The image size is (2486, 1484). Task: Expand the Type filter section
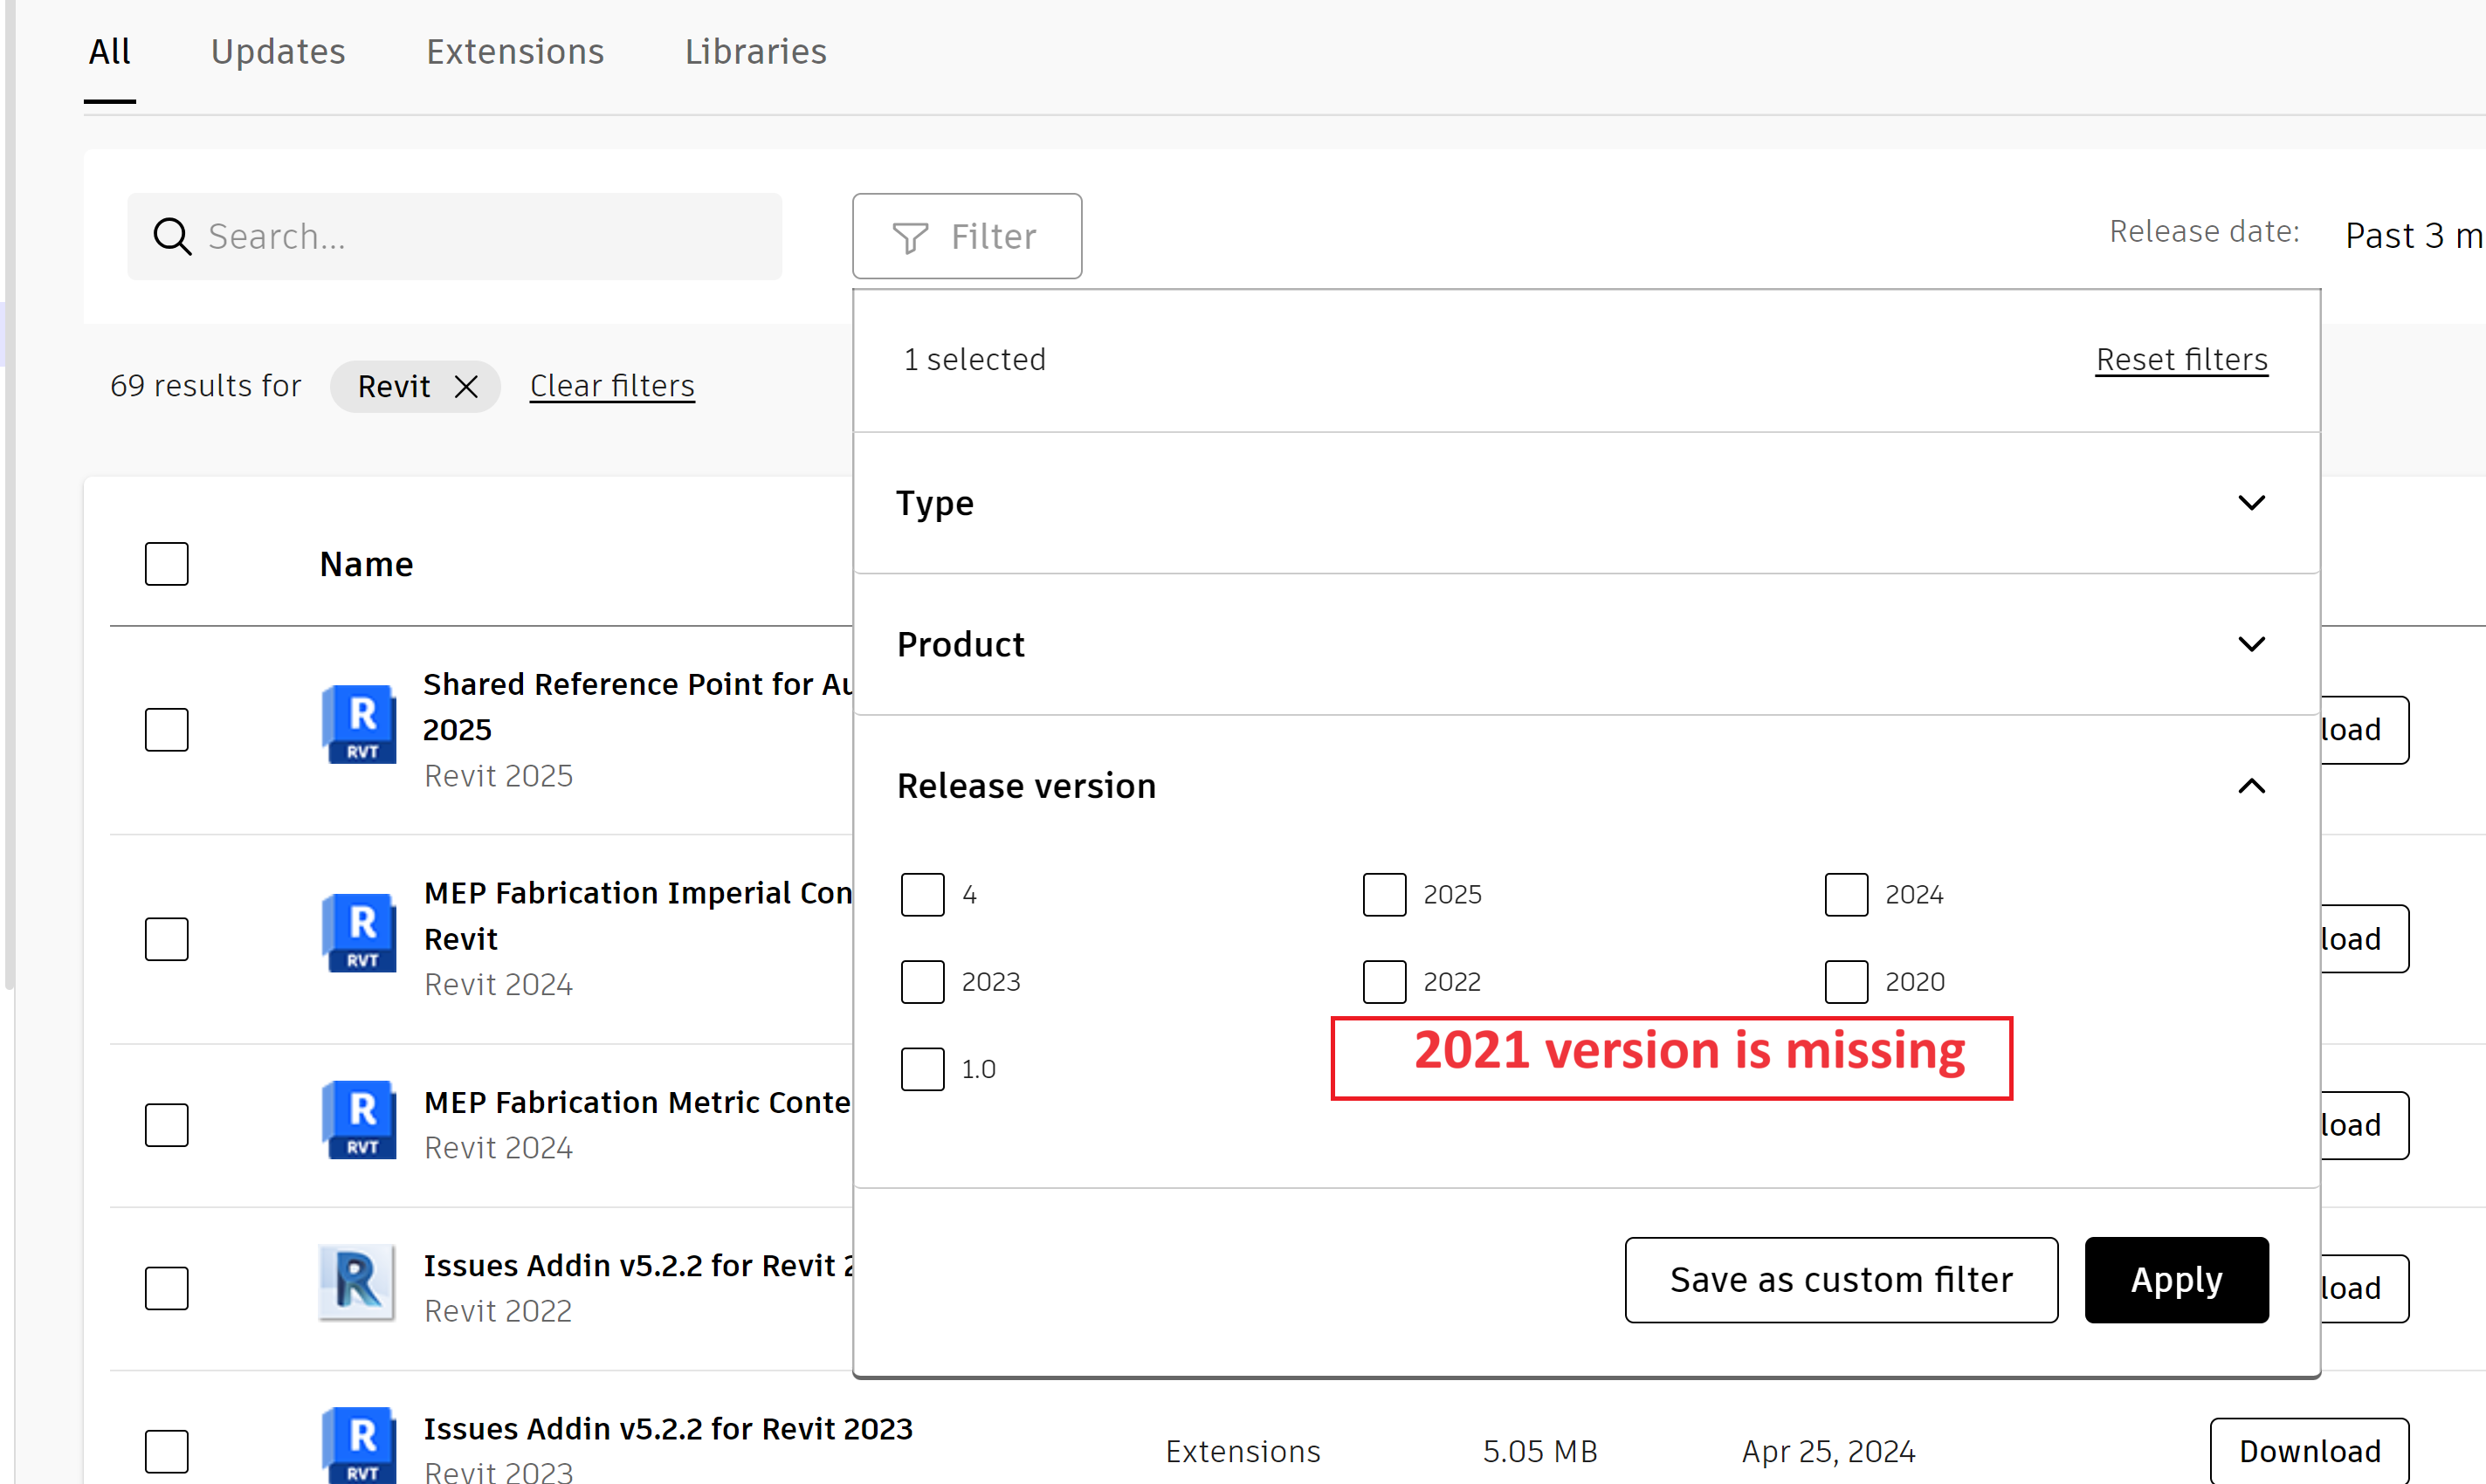click(2251, 503)
